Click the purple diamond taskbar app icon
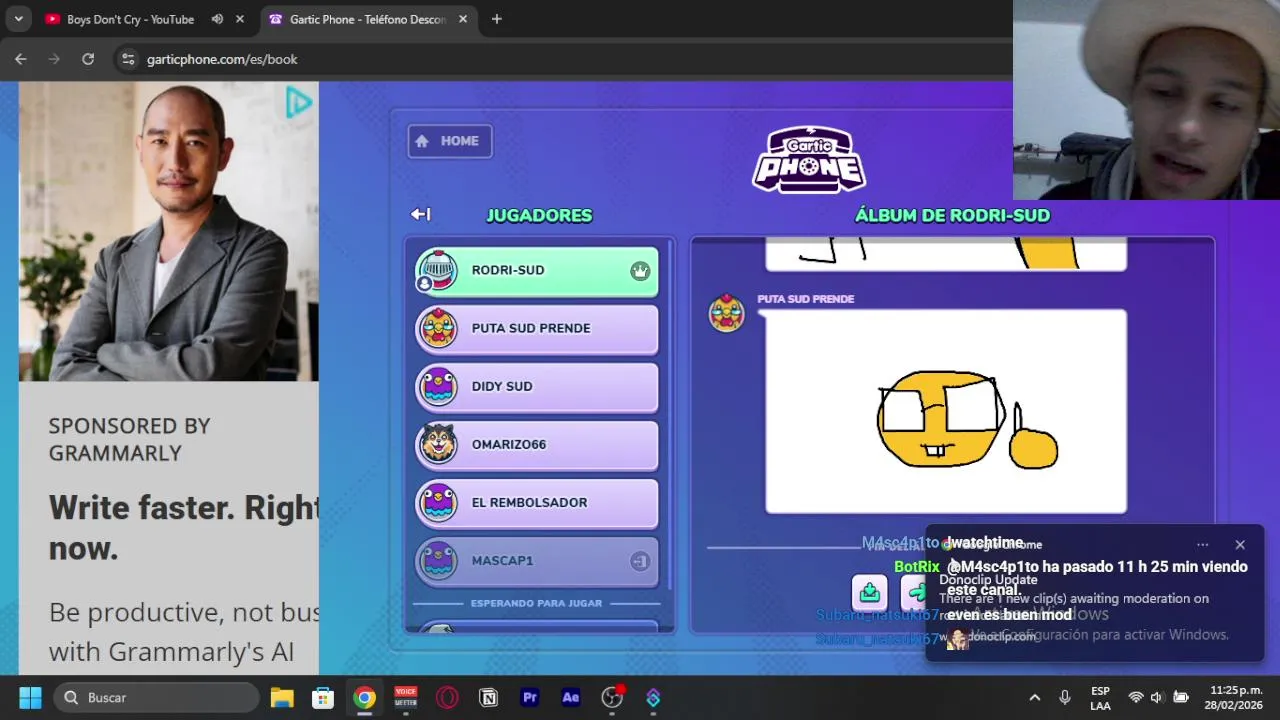The image size is (1280, 720). pyautogui.click(x=653, y=697)
